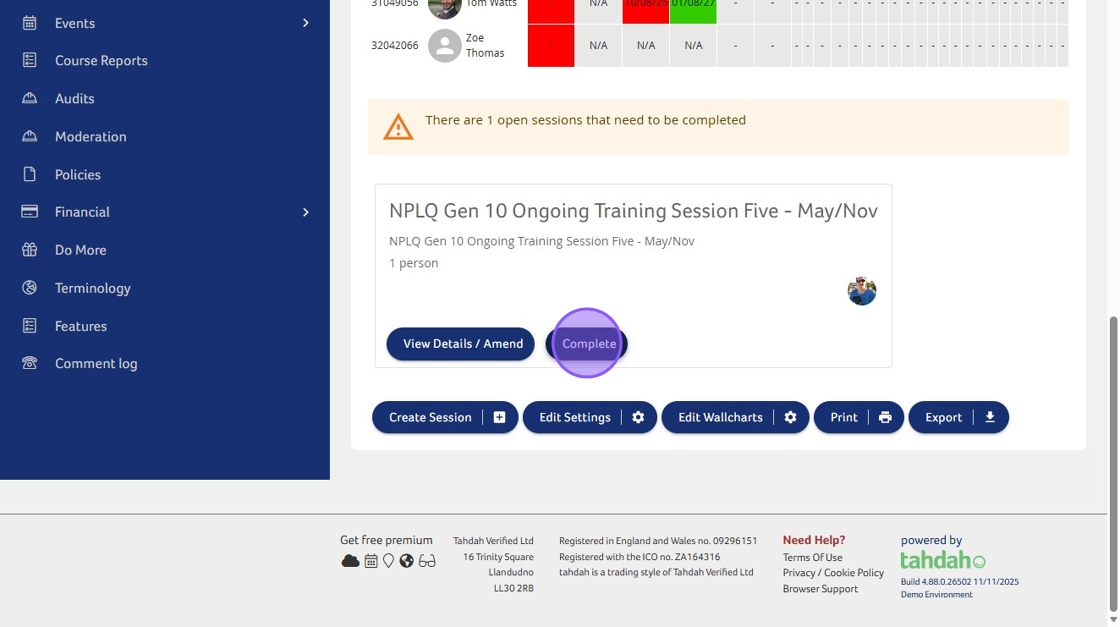The width and height of the screenshot is (1120, 627).
Task: Click the Features list icon
Action: (x=29, y=326)
